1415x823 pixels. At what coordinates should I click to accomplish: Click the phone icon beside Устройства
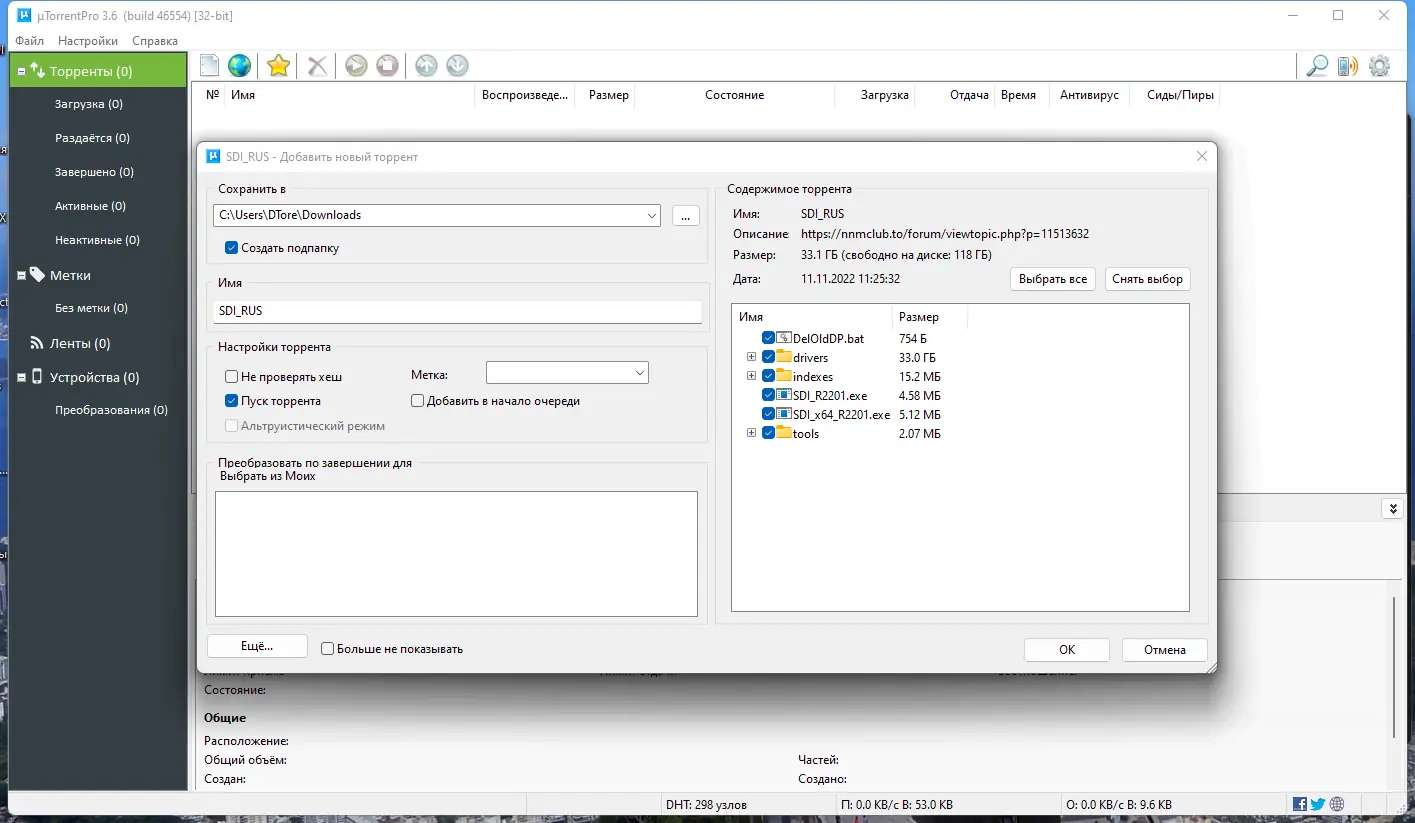click(x=38, y=377)
